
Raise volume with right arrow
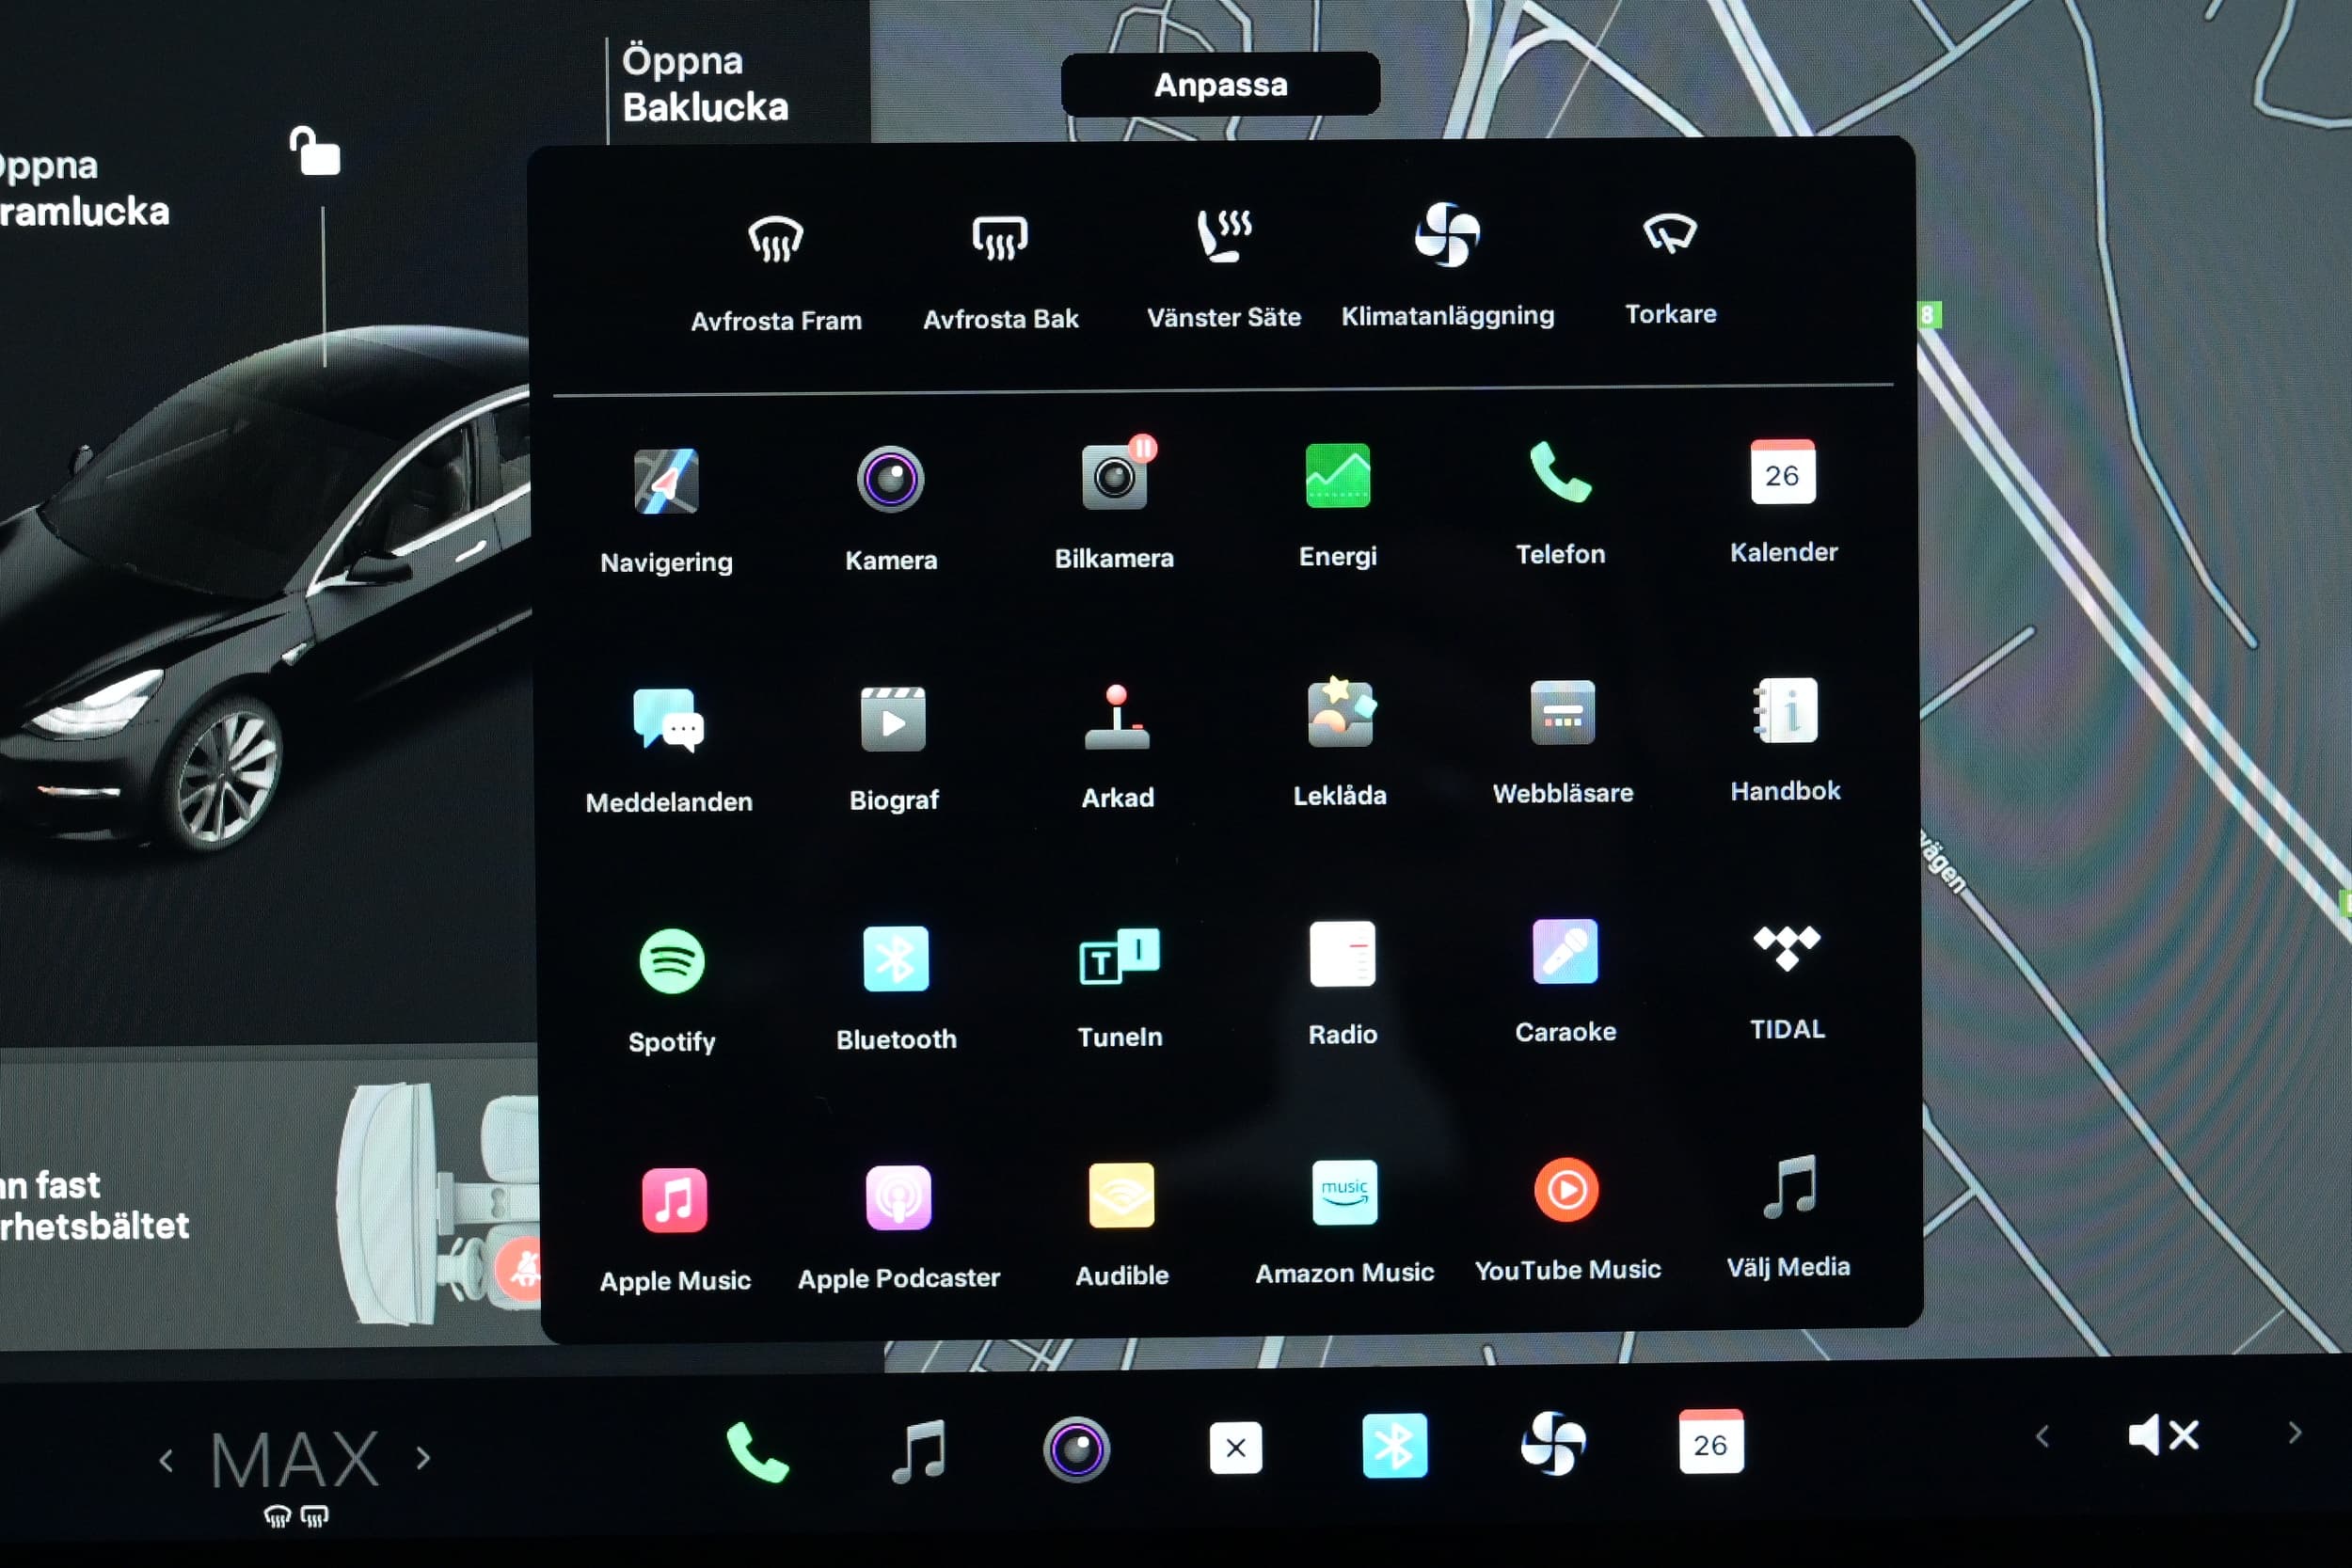coord(2294,1434)
